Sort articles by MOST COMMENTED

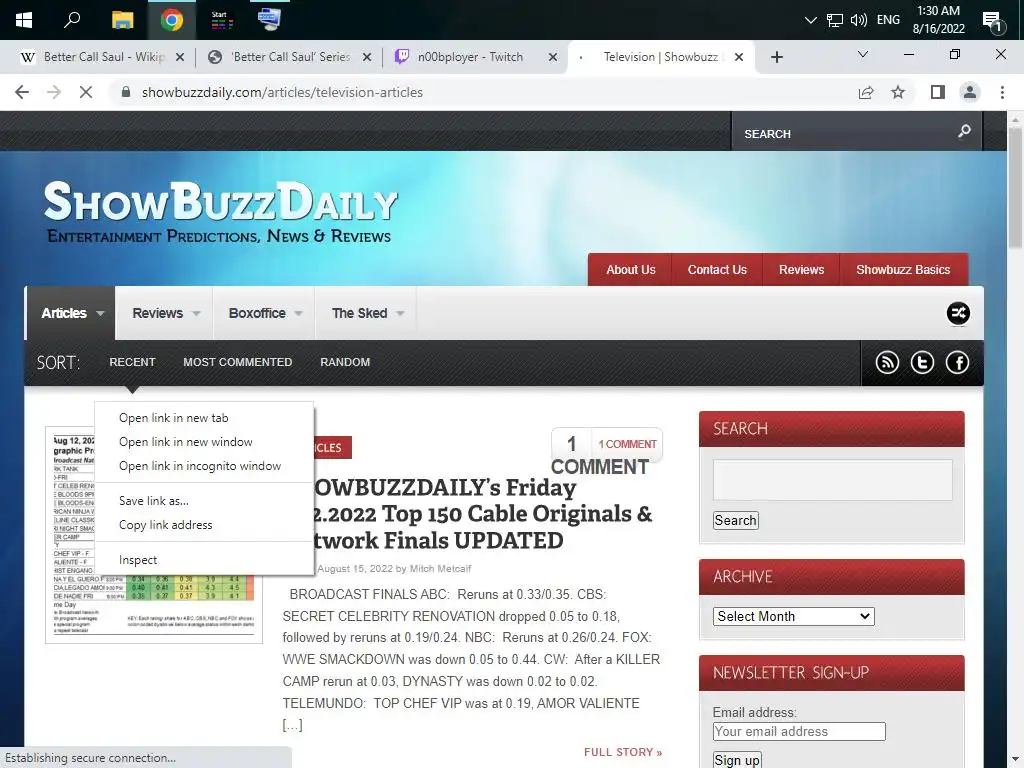[238, 362]
